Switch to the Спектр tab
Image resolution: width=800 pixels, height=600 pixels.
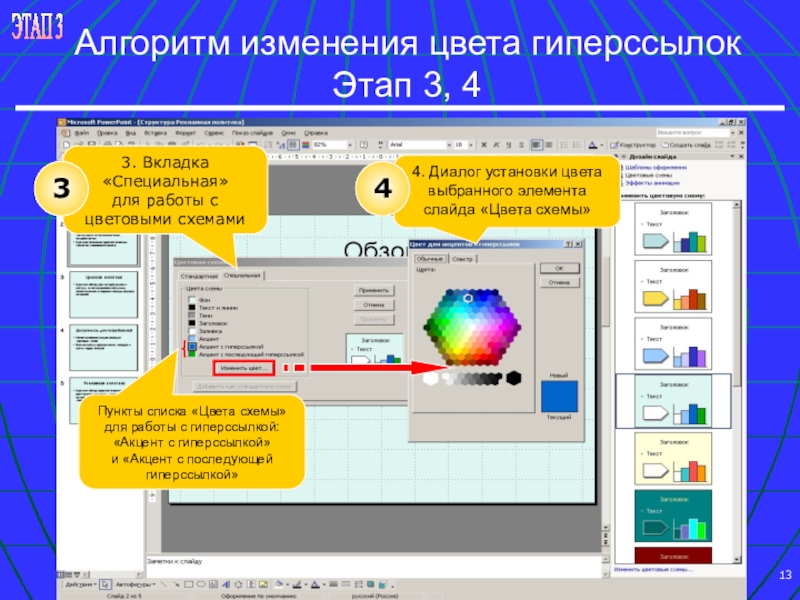click(462, 259)
